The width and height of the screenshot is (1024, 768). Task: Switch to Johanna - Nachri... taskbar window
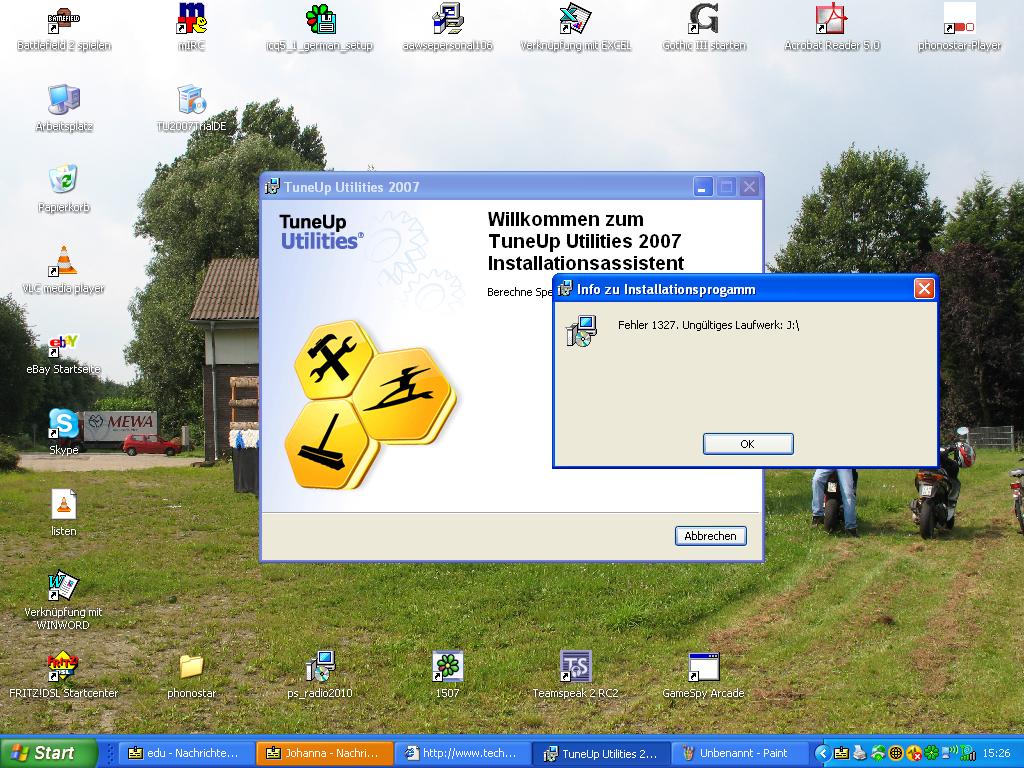(x=324, y=754)
